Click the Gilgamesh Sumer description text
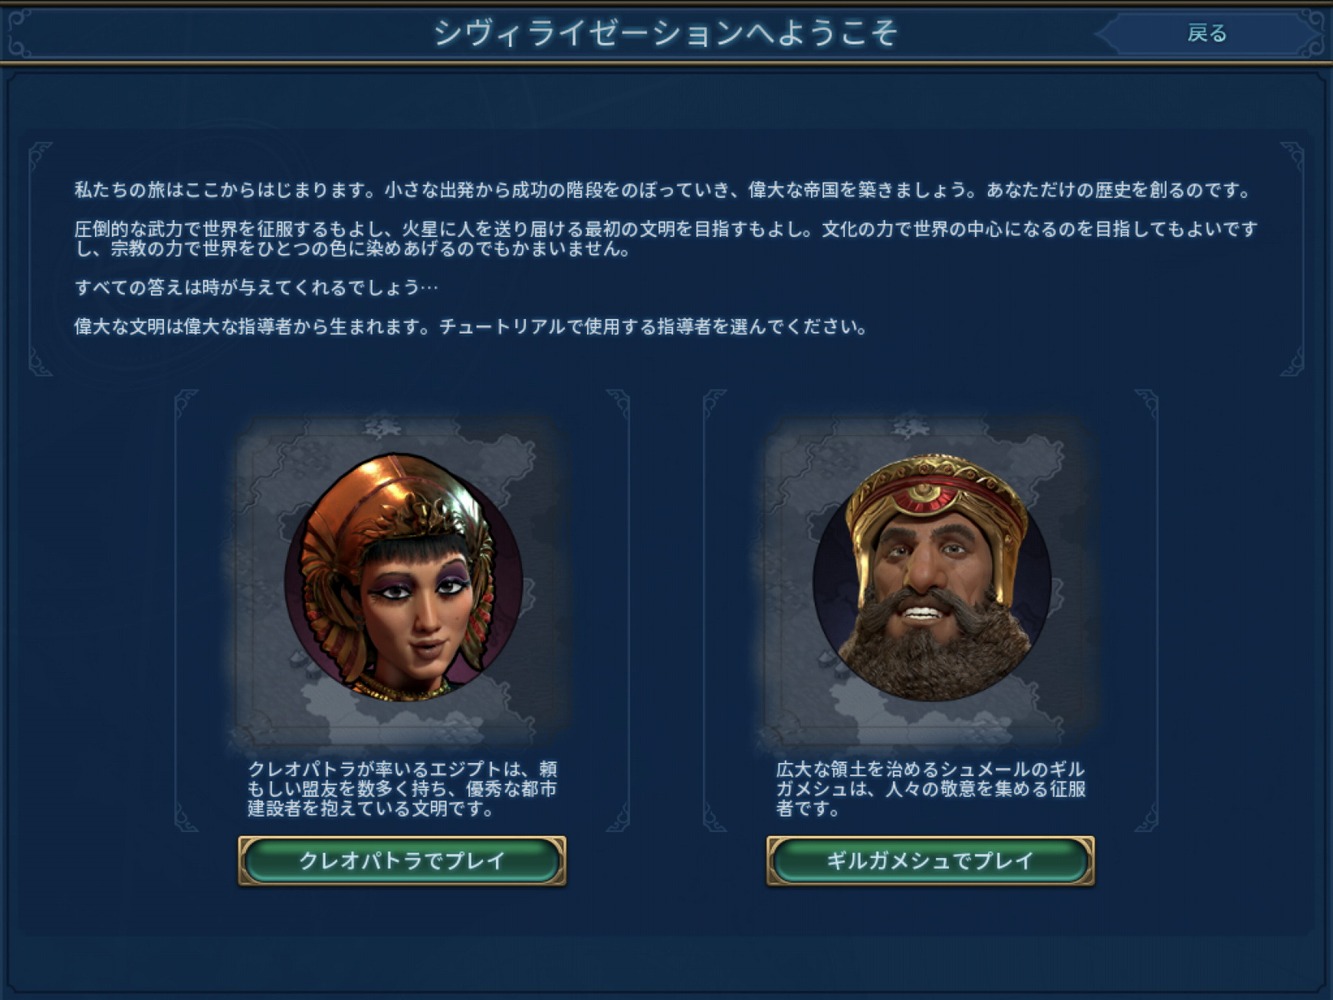The width and height of the screenshot is (1333, 1000). [x=930, y=789]
